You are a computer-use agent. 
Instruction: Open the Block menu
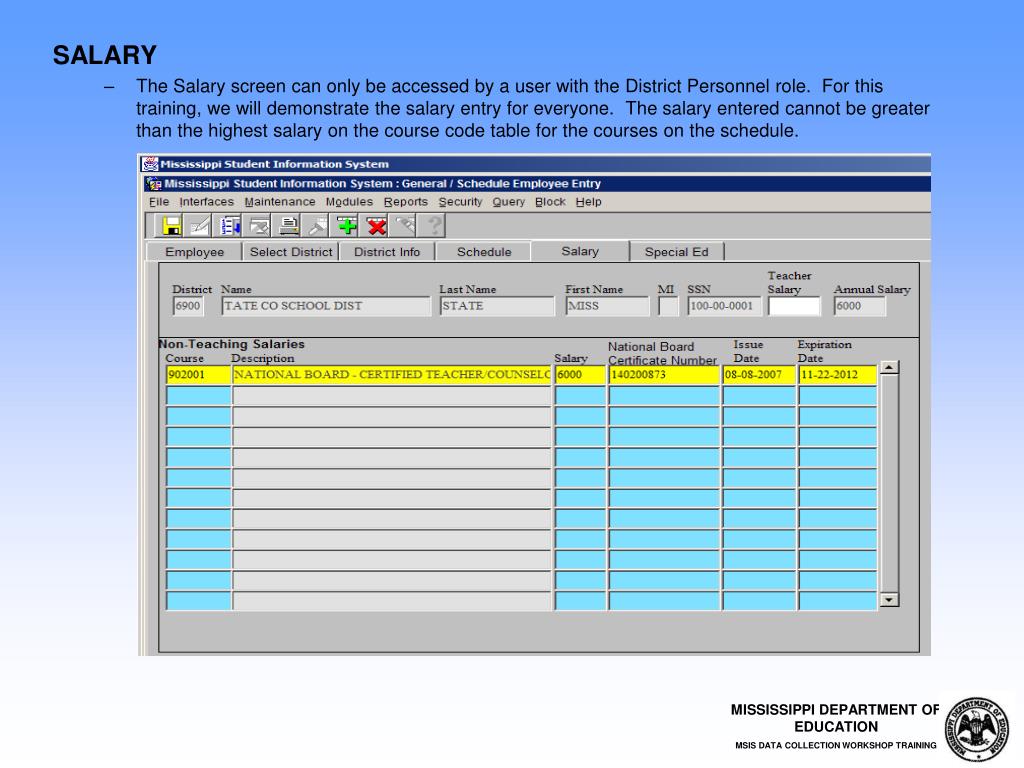(550, 202)
